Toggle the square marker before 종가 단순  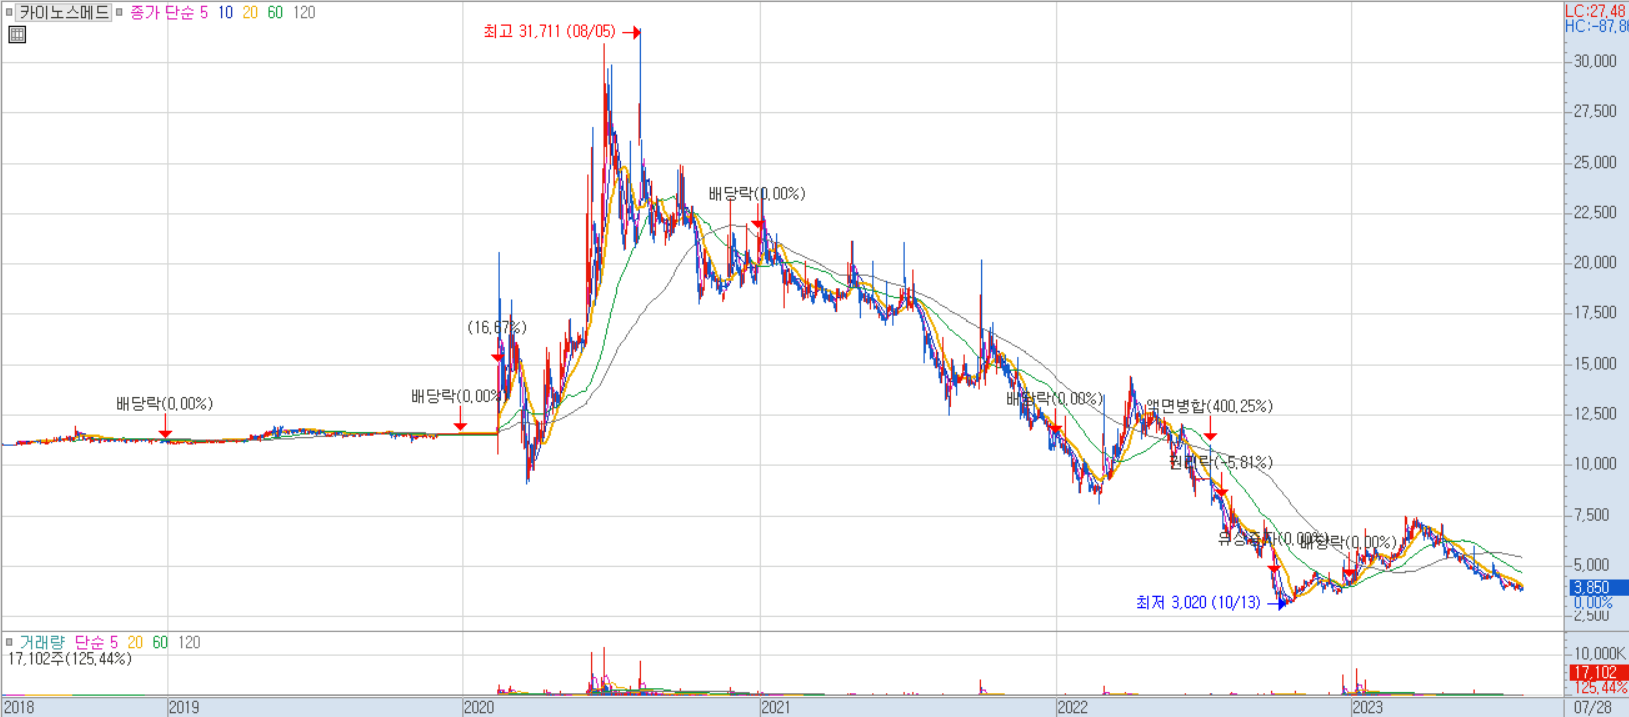click(120, 13)
